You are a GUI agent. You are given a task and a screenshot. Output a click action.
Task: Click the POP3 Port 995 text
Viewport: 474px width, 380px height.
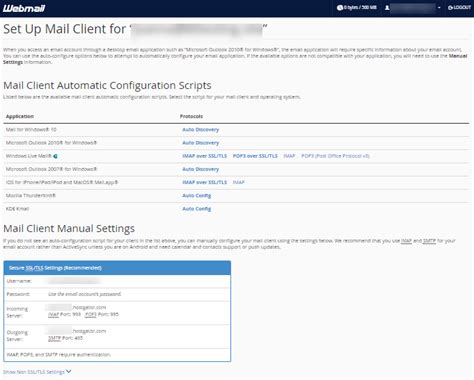[x=102, y=314]
